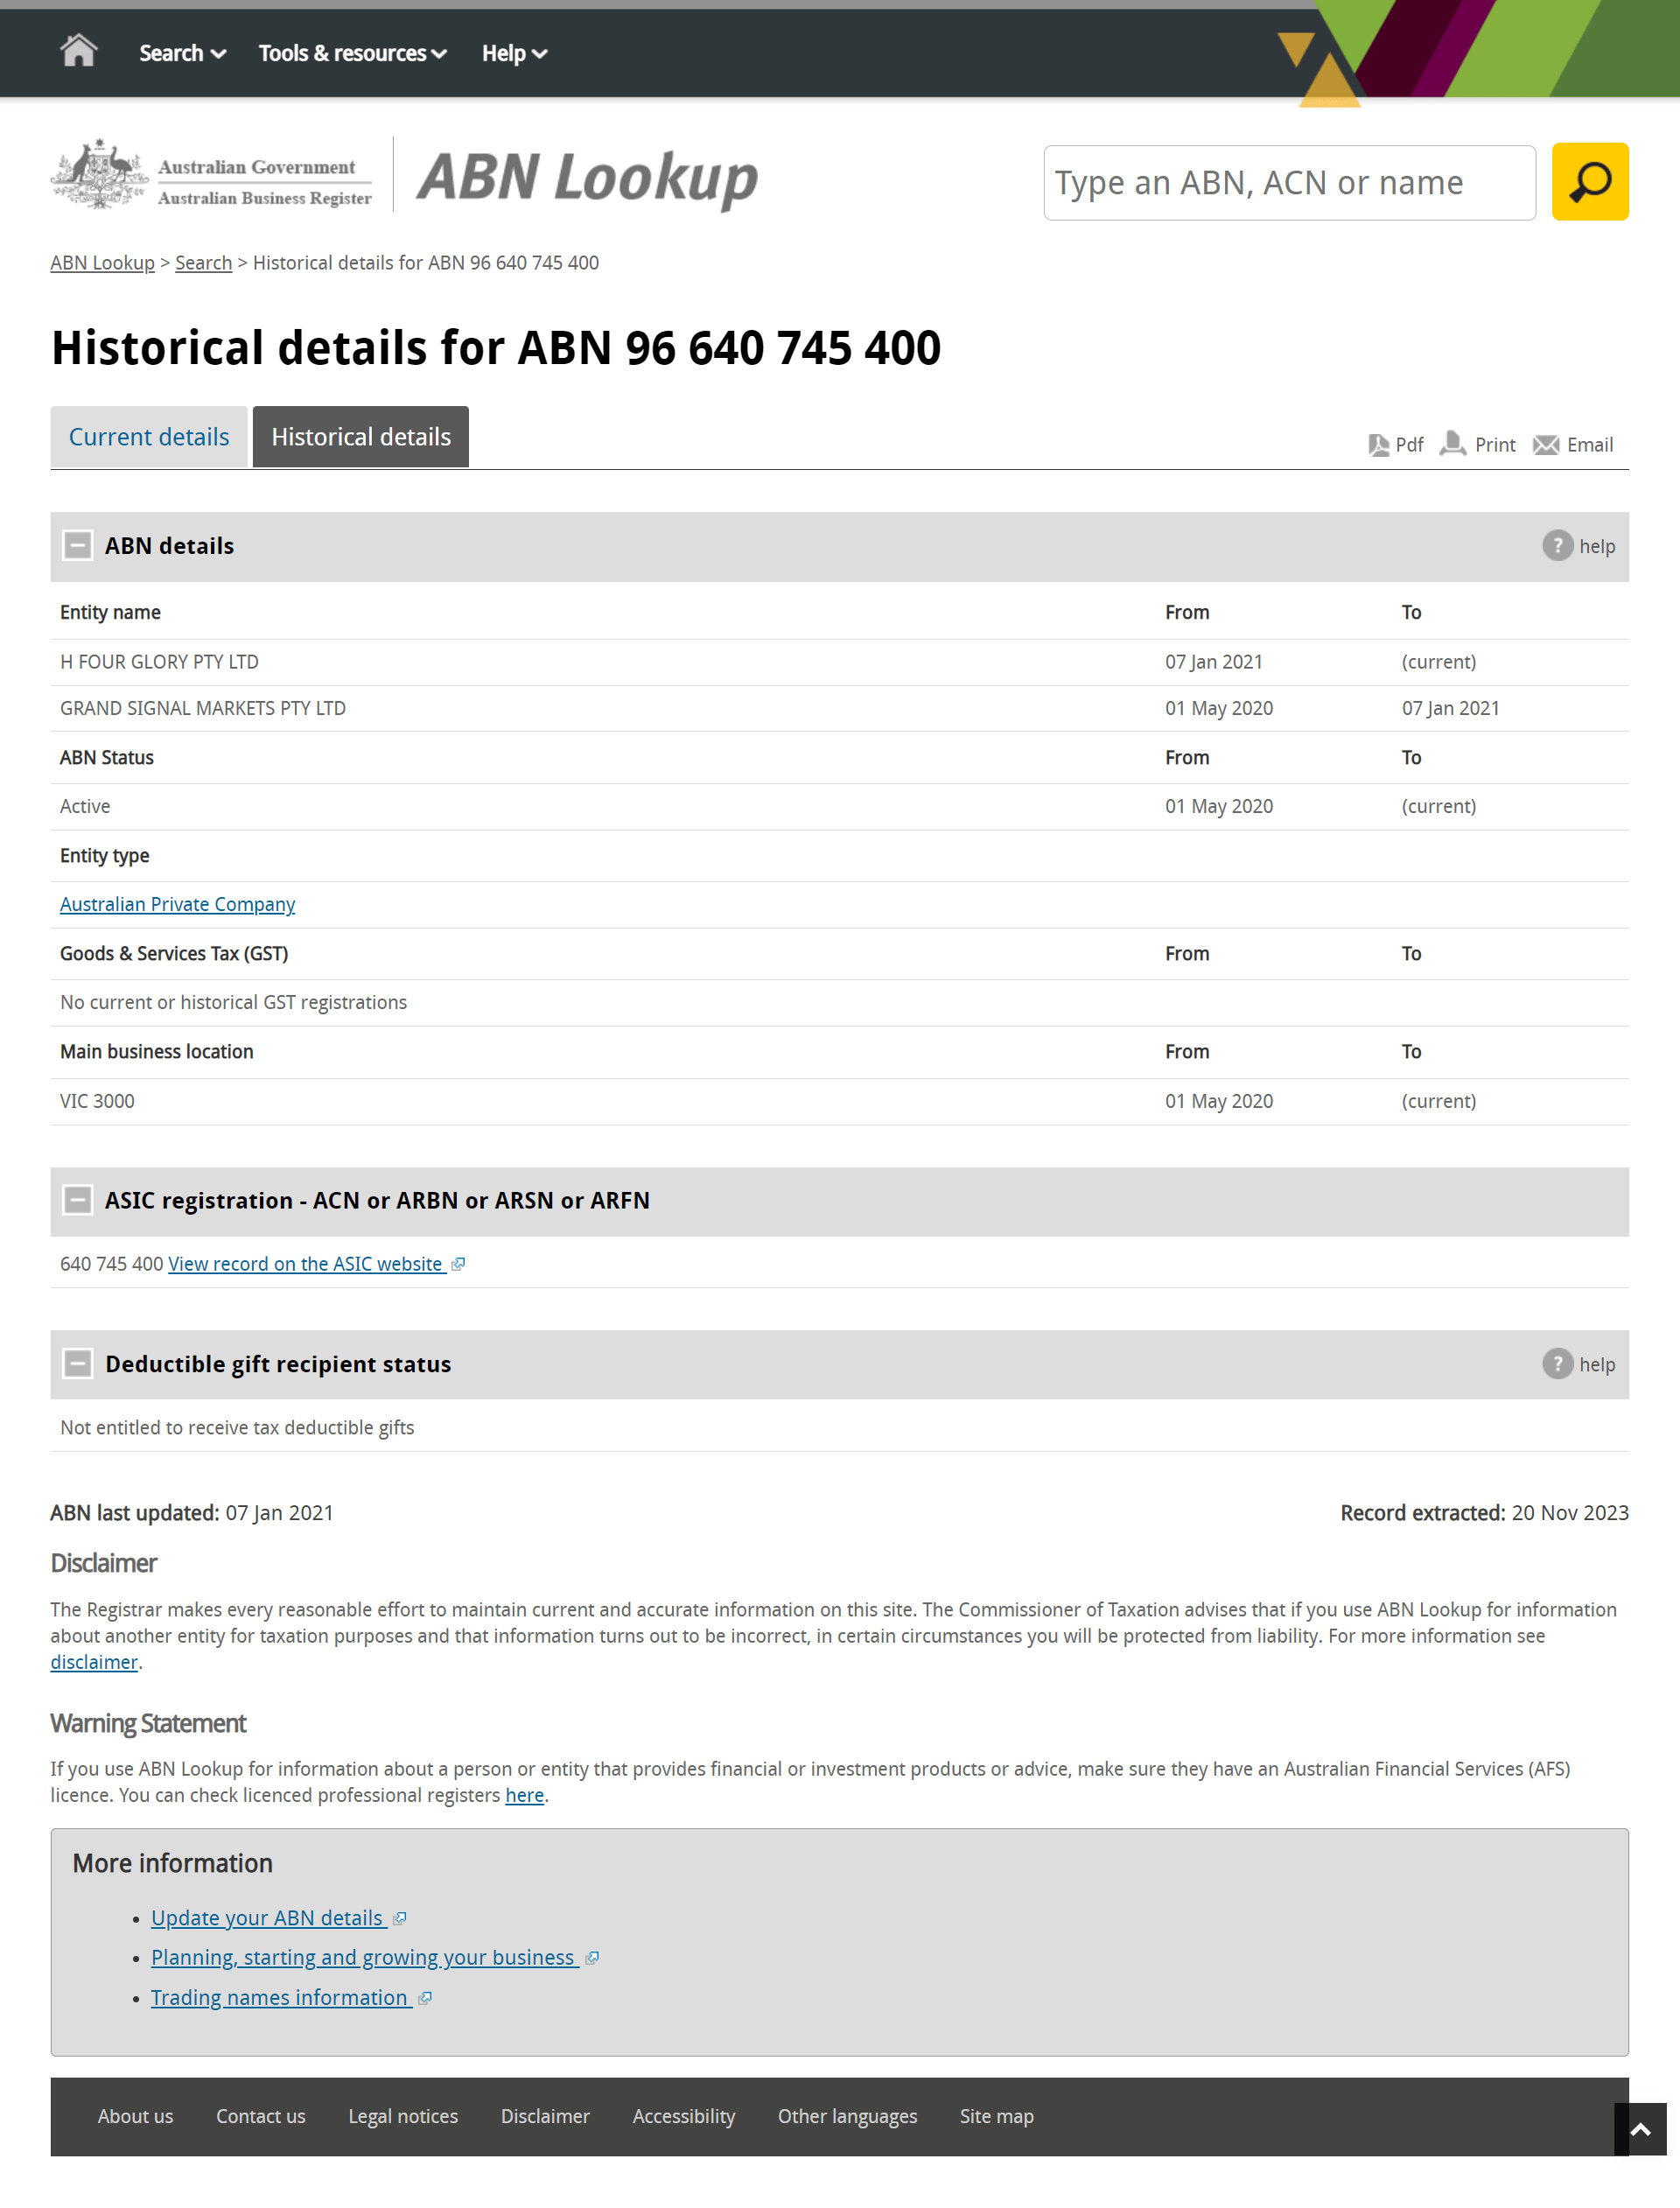Click Record extracted date 20 Nov 2023
The width and height of the screenshot is (1680, 2208).
1570,1513
